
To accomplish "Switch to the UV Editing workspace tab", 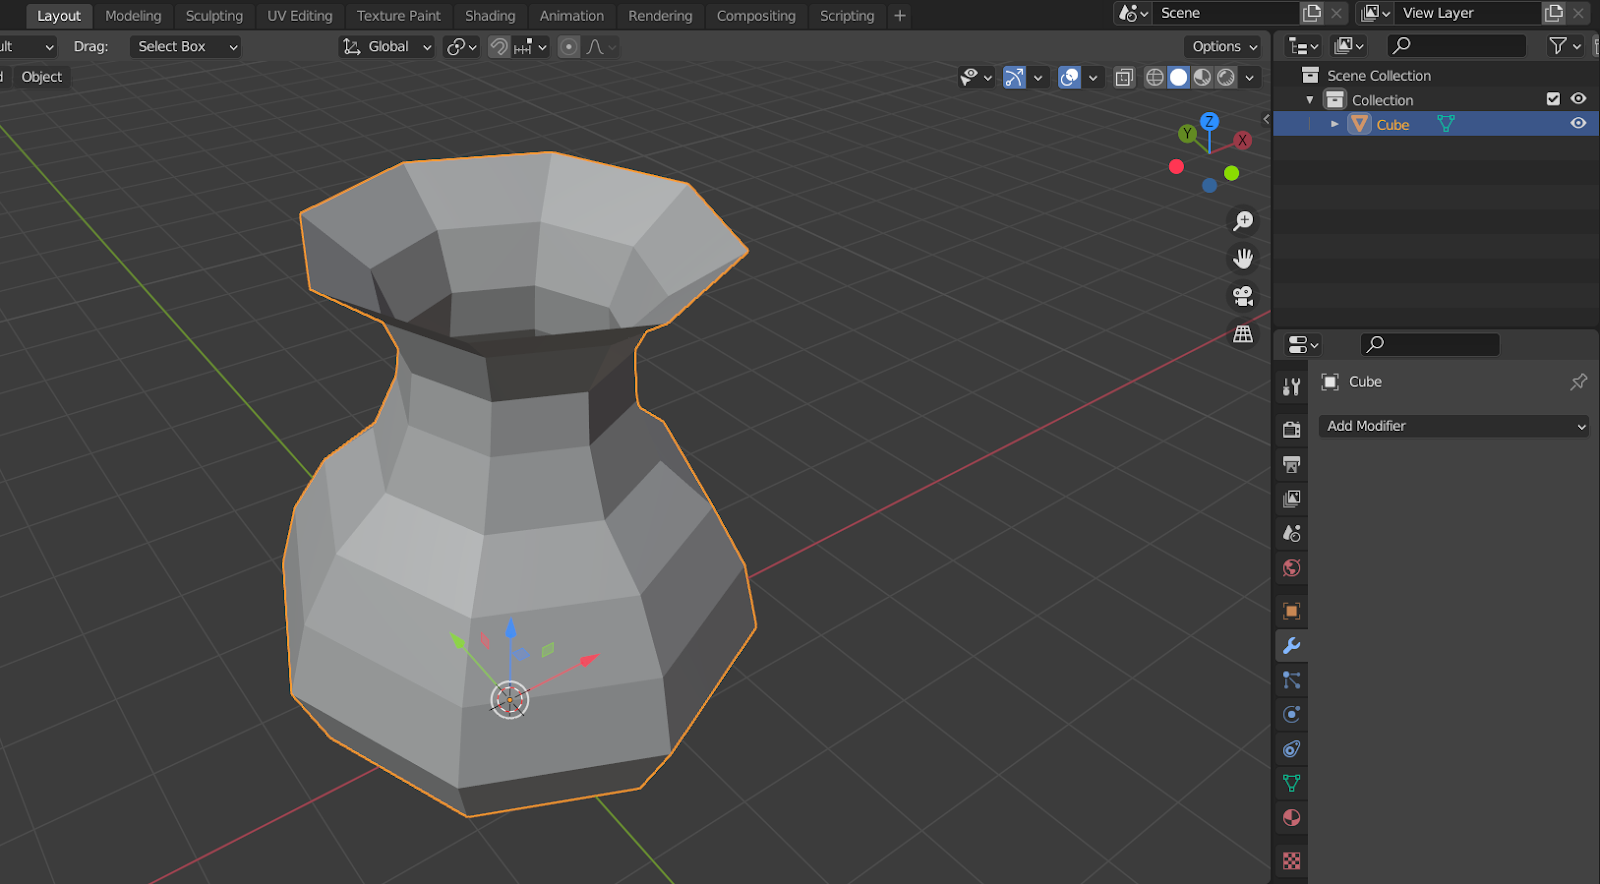I will pyautogui.click(x=300, y=16).
